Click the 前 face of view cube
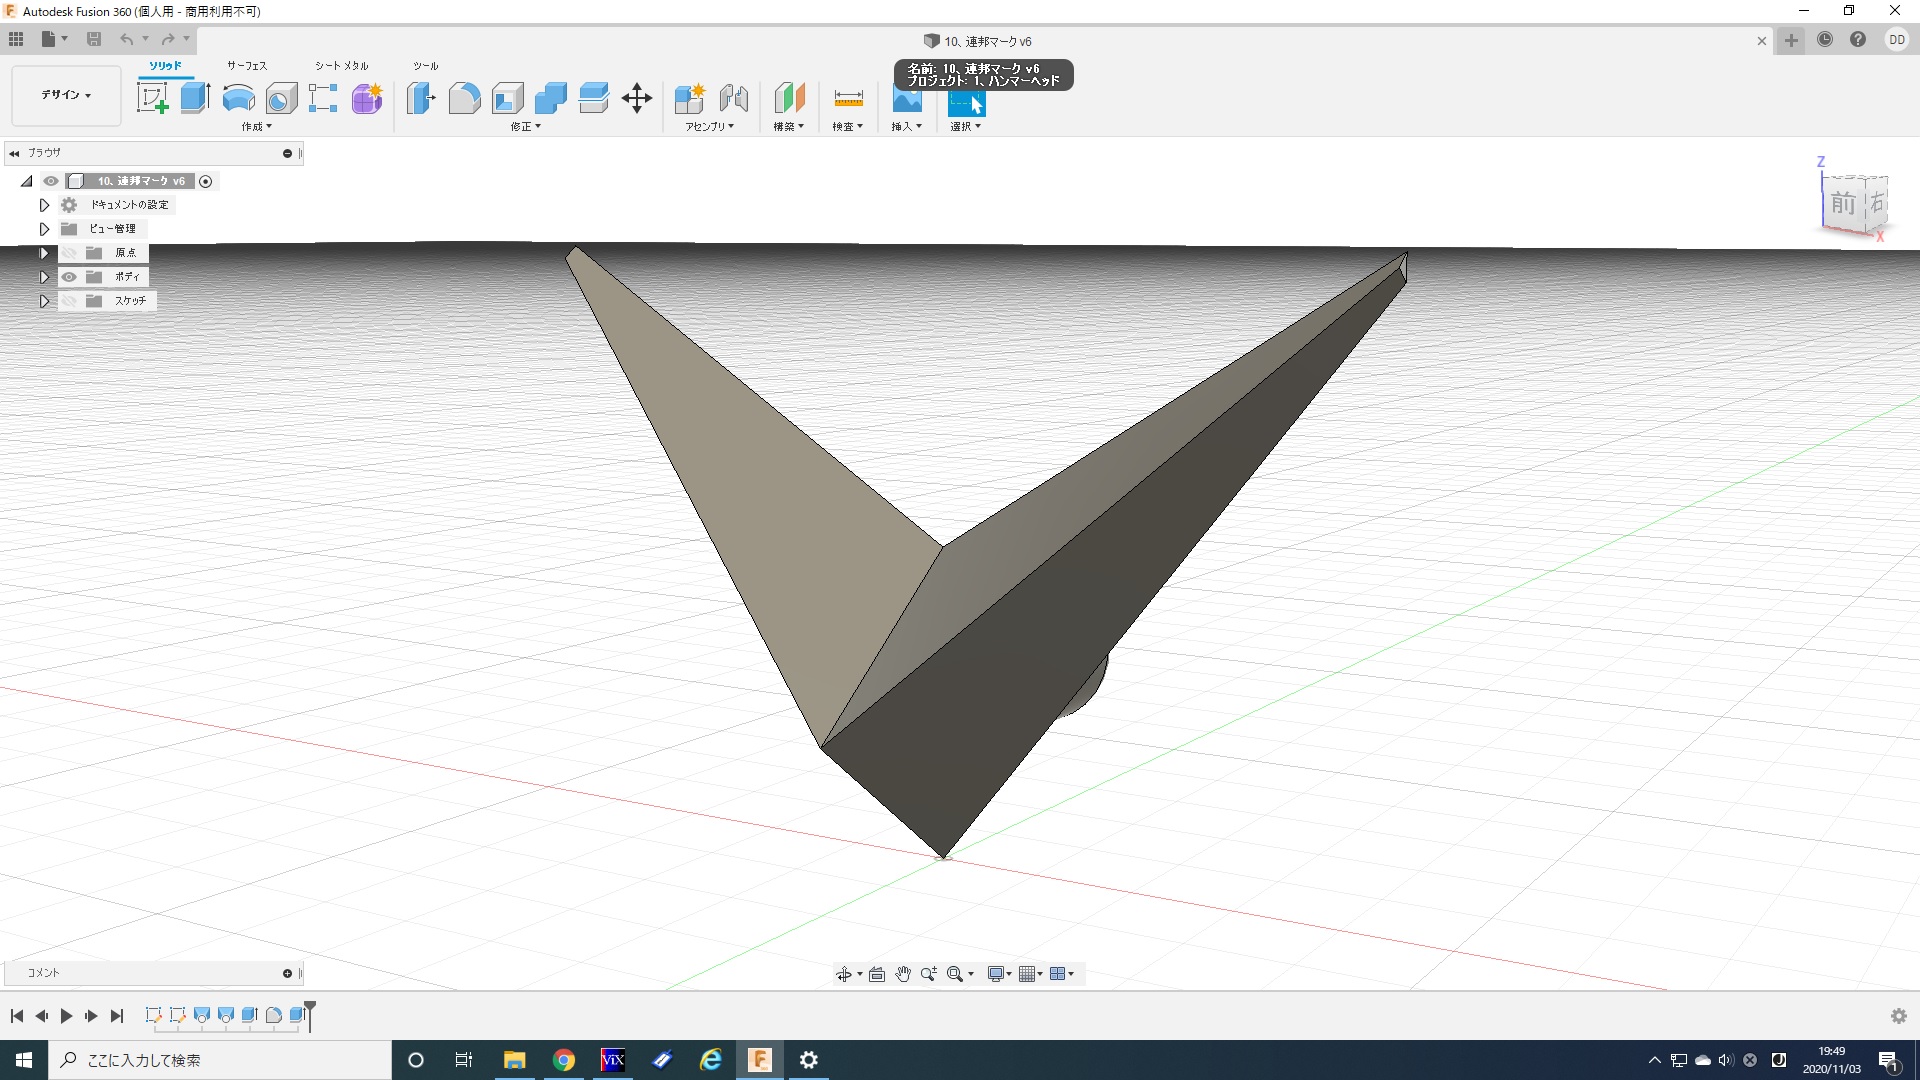Image resolution: width=1920 pixels, height=1080 pixels. click(1842, 204)
